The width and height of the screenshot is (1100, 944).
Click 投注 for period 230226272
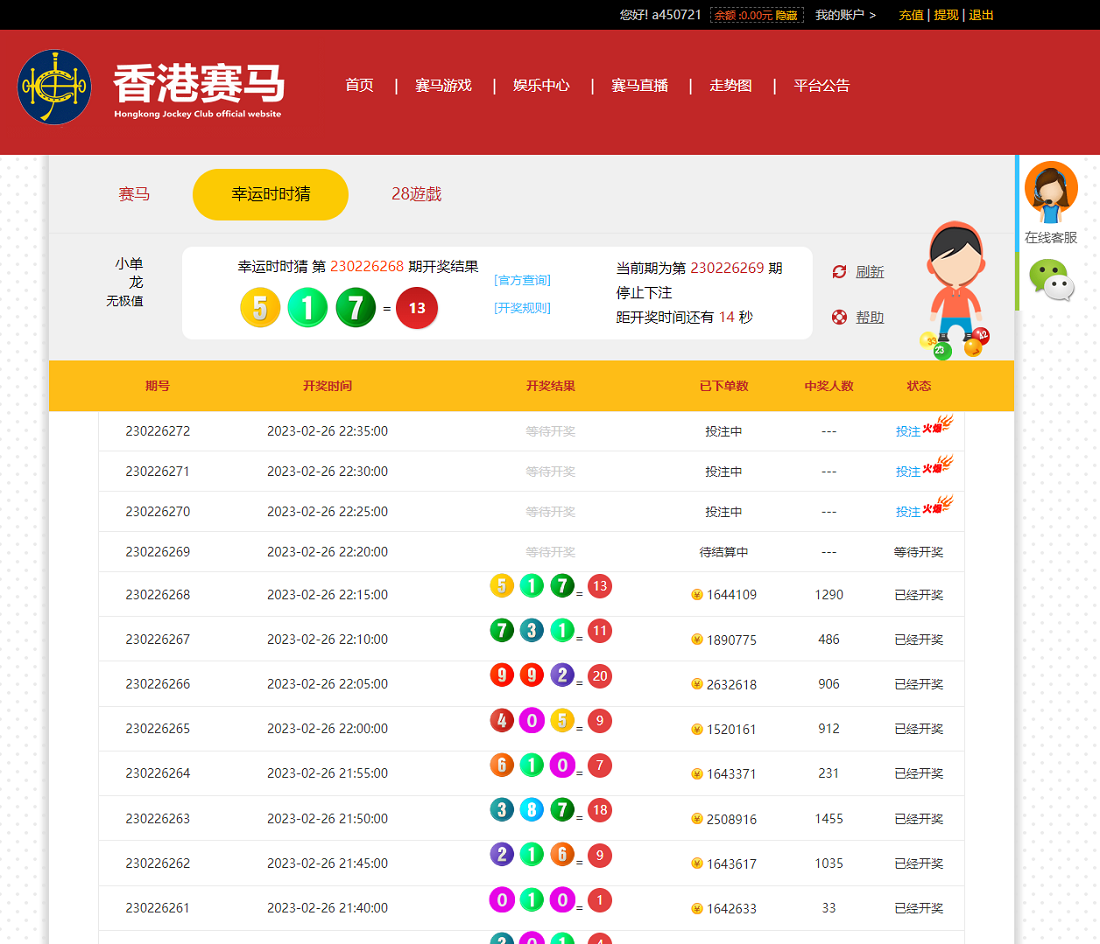(908, 432)
